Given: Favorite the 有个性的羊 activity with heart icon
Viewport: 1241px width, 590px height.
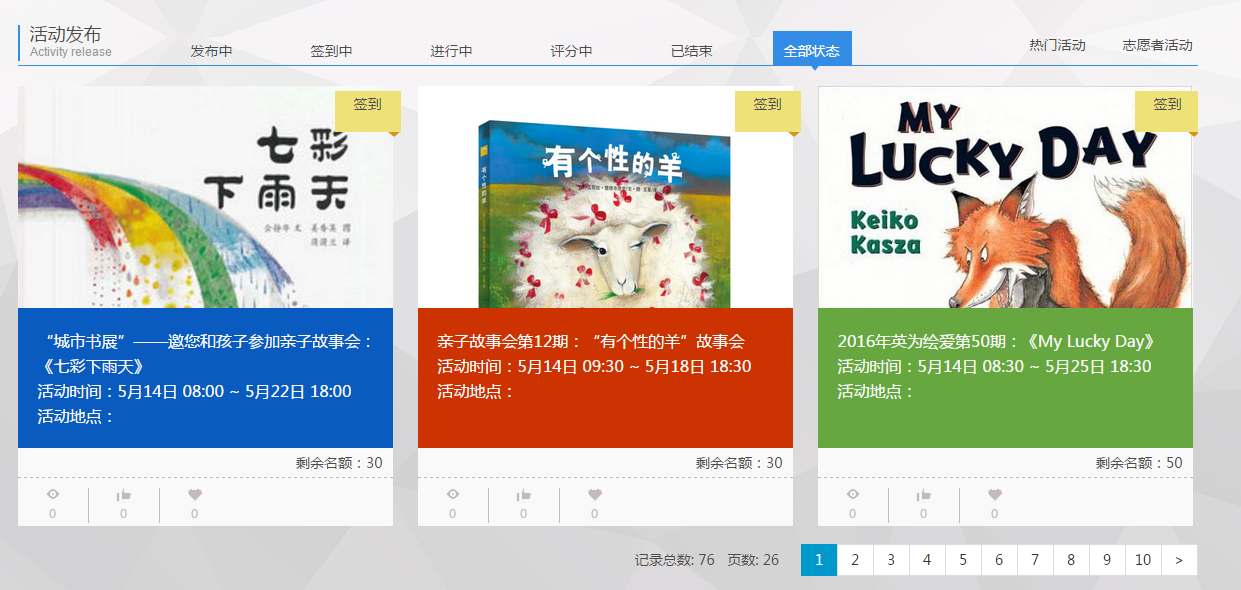Looking at the screenshot, I should tap(595, 494).
